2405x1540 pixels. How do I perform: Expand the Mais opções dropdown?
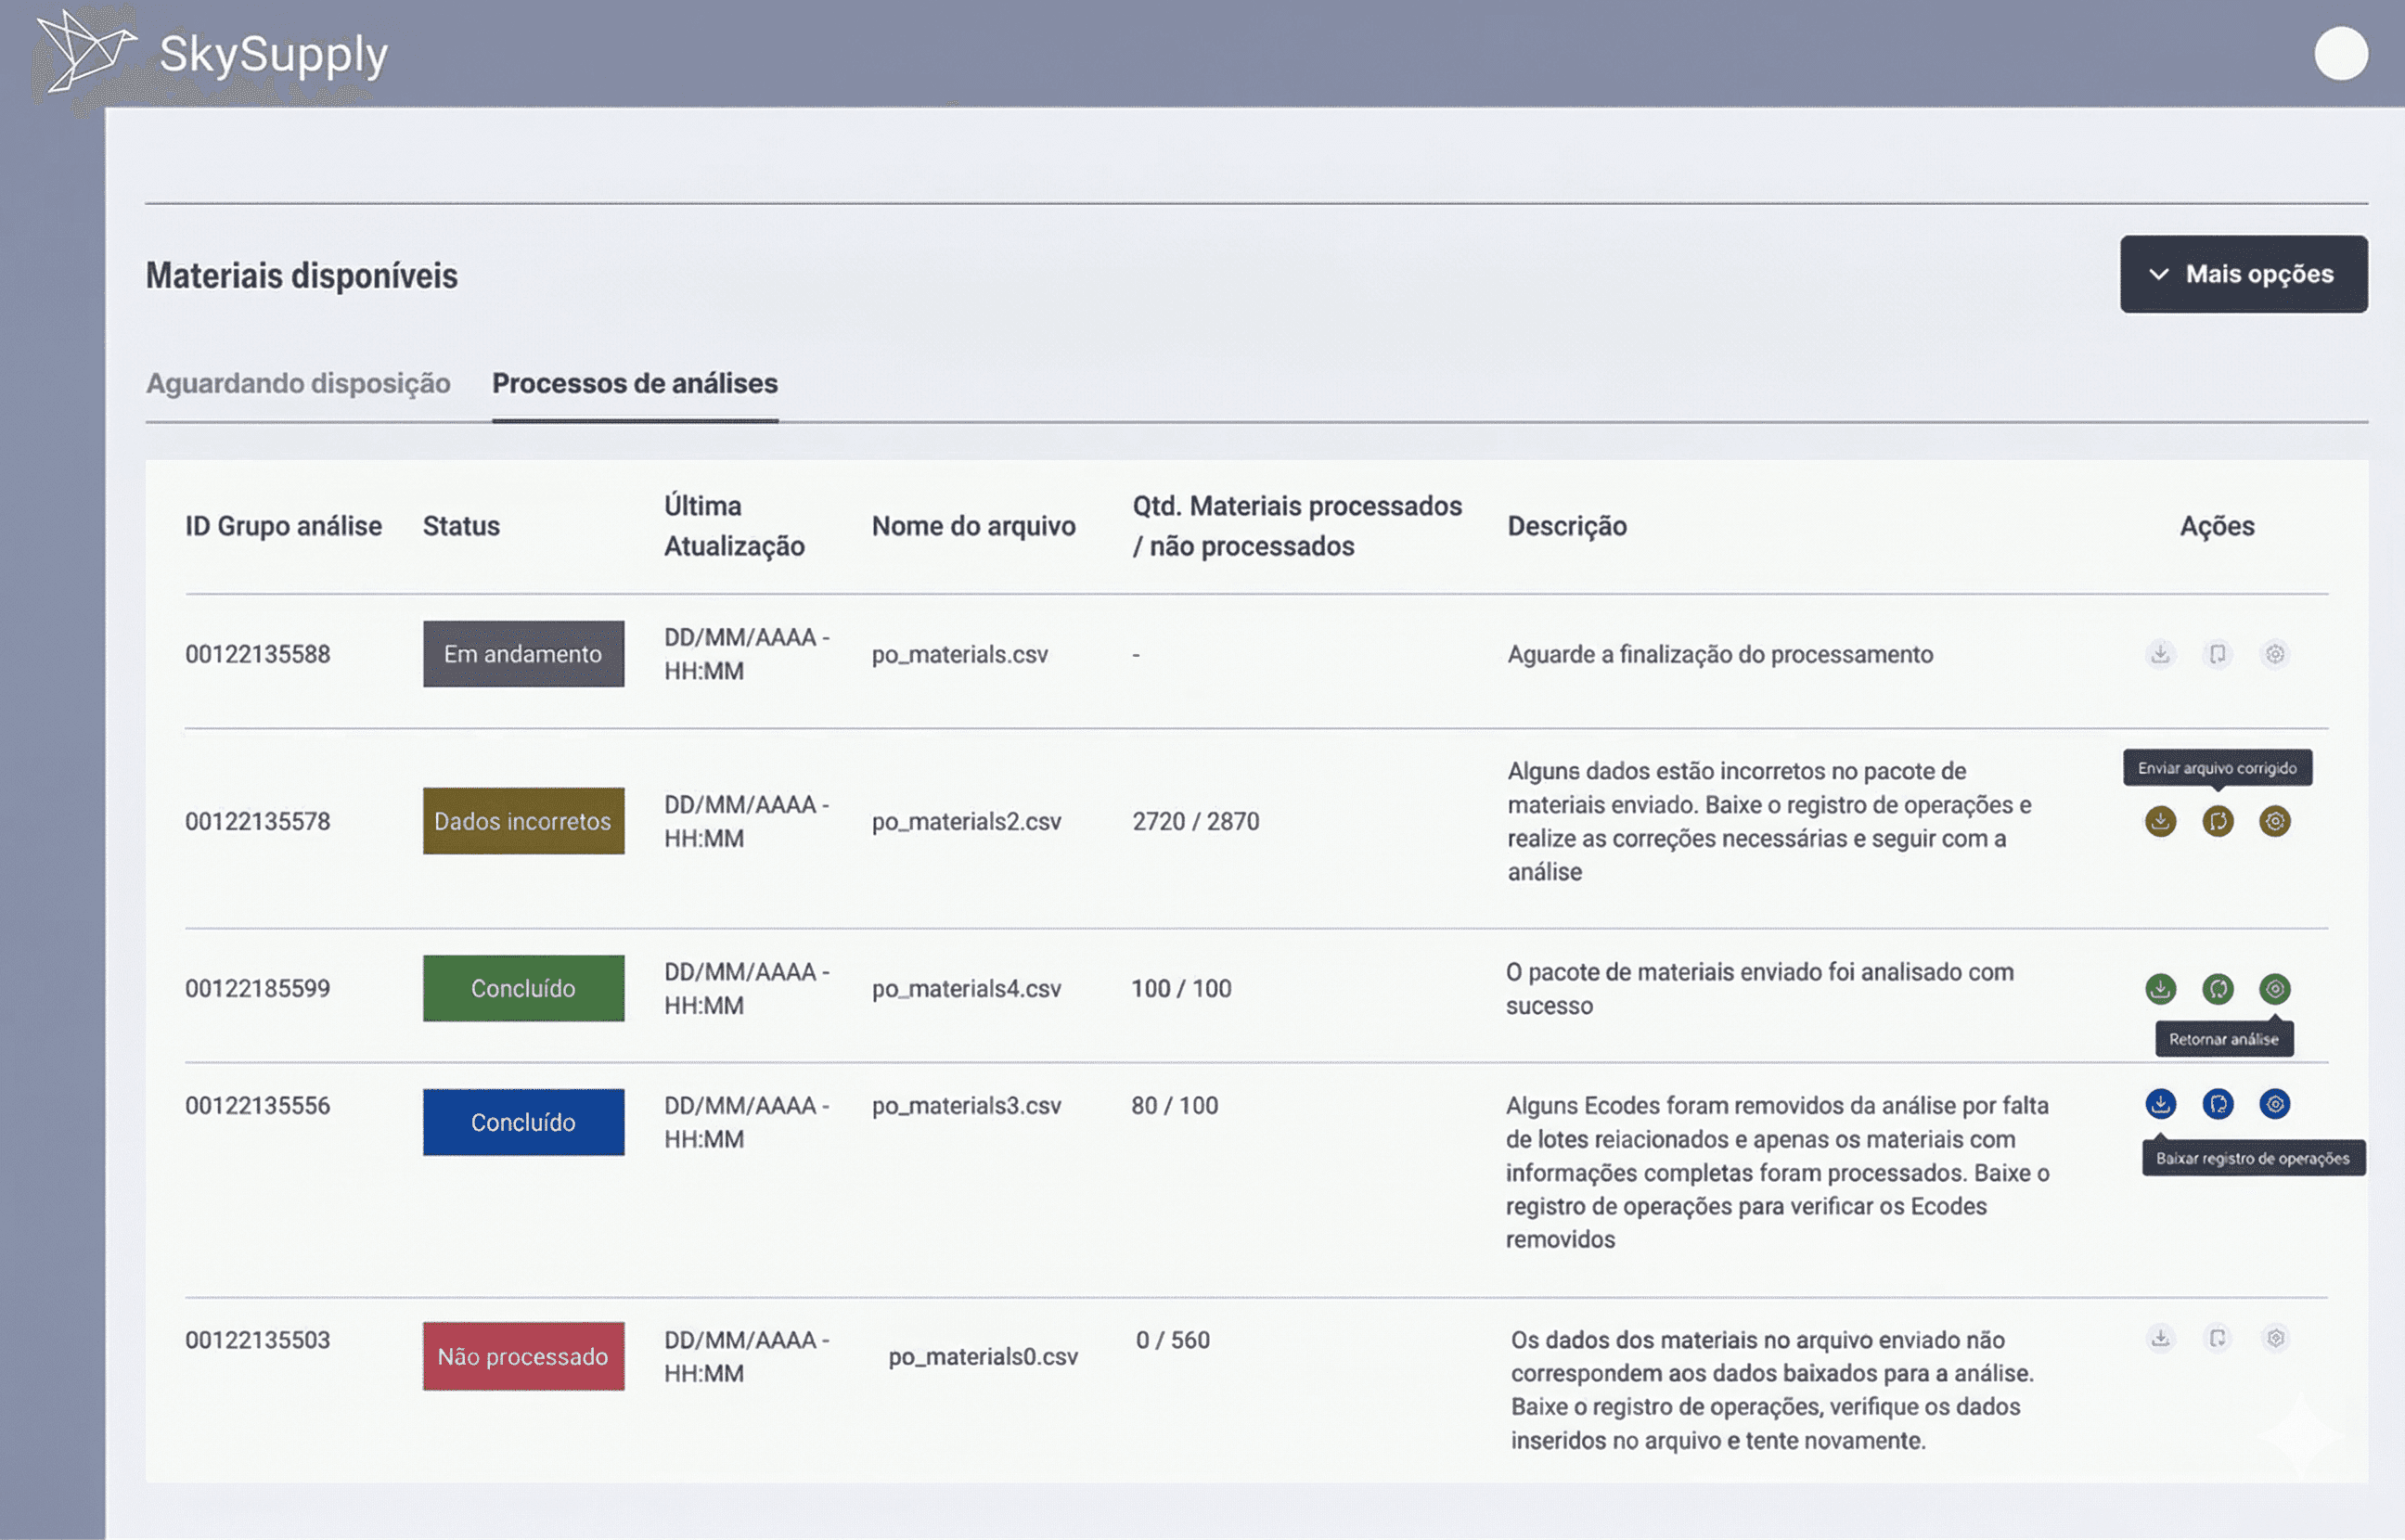click(x=2243, y=274)
